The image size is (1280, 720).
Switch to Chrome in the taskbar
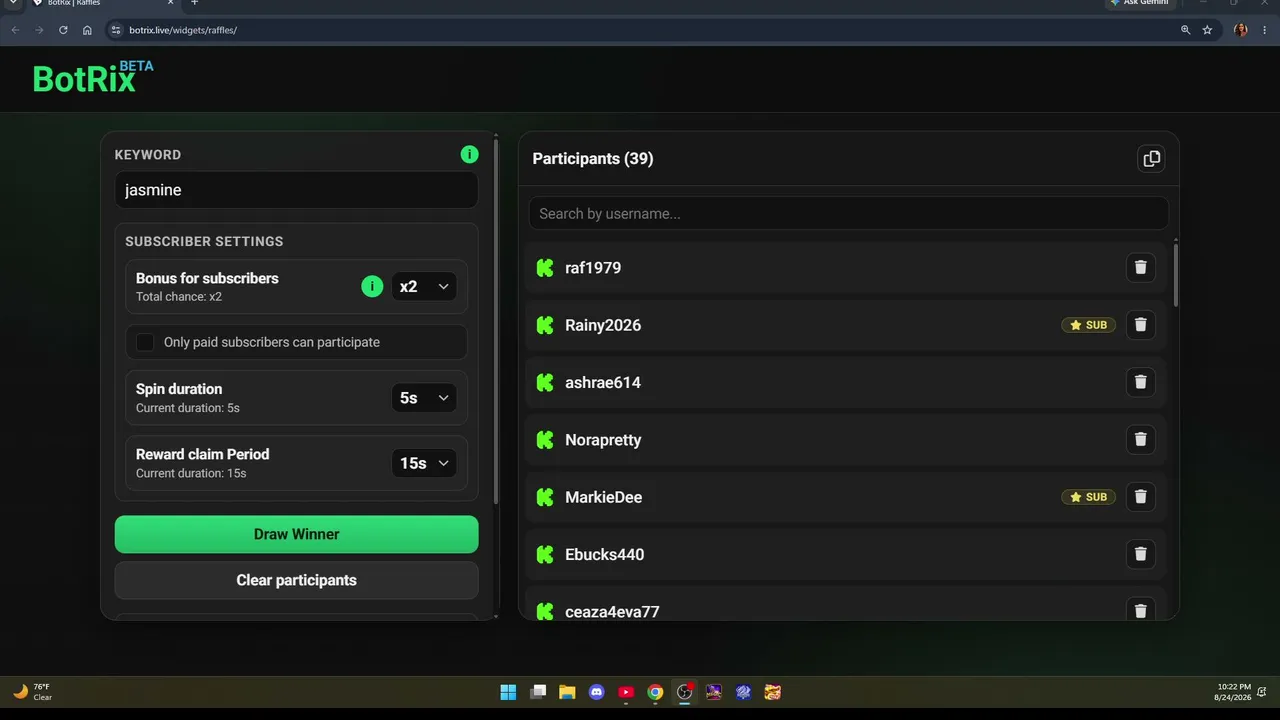click(655, 692)
